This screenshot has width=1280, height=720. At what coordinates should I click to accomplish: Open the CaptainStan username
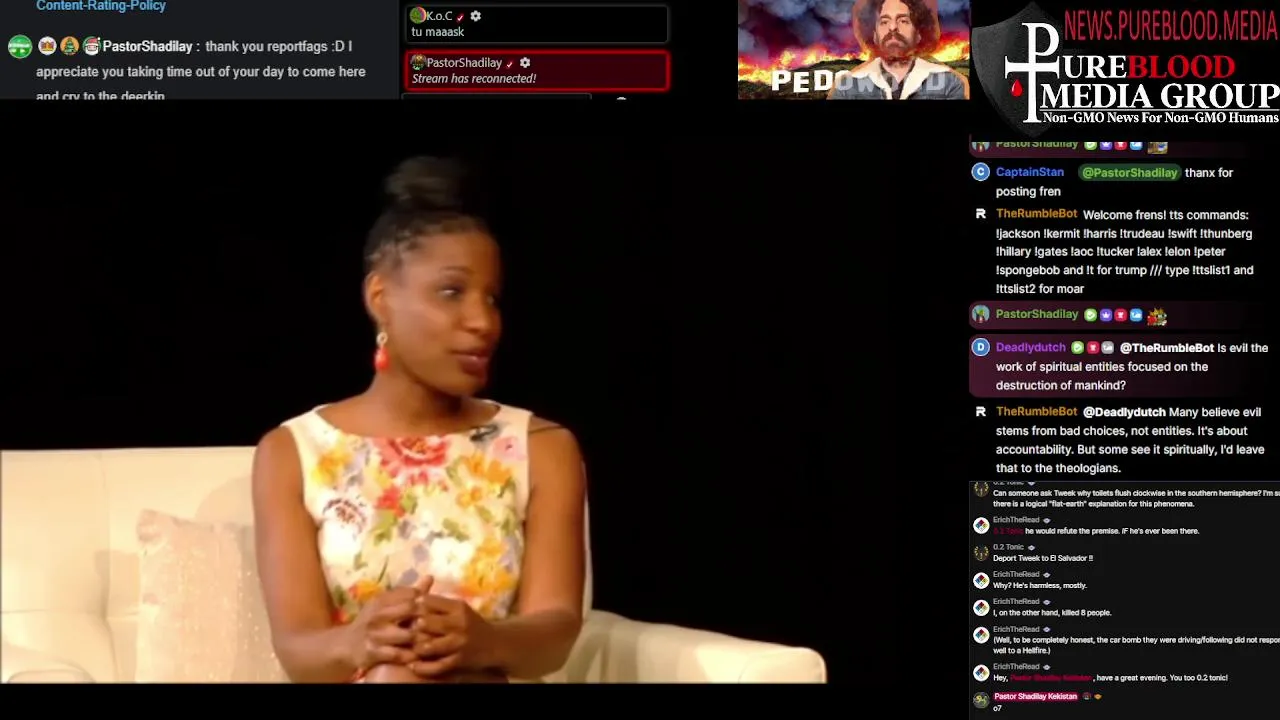click(x=1030, y=173)
